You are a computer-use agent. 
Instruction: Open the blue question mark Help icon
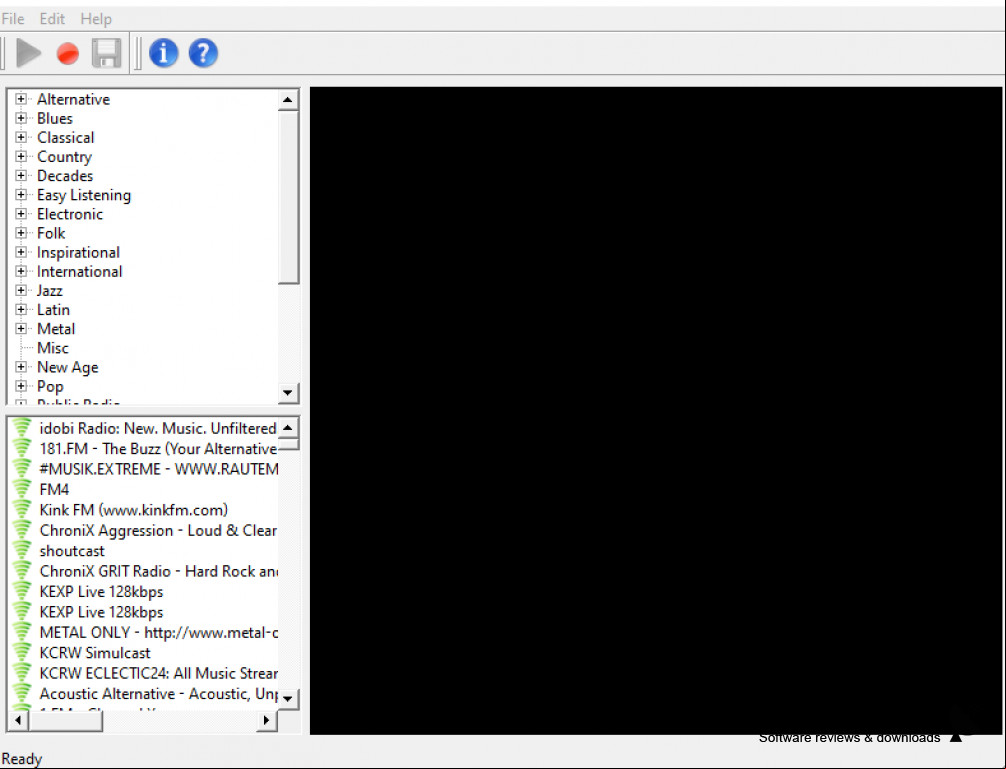[203, 53]
